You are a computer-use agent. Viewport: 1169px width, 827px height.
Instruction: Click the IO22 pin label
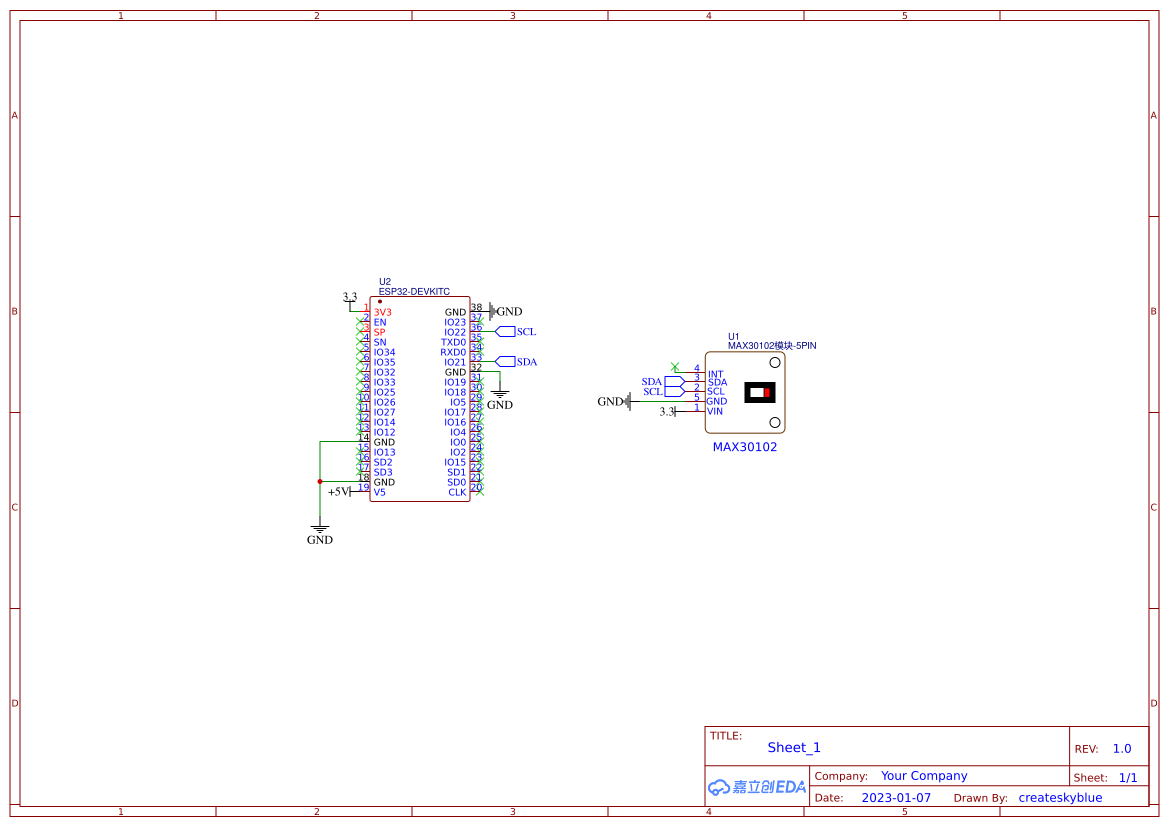(455, 333)
